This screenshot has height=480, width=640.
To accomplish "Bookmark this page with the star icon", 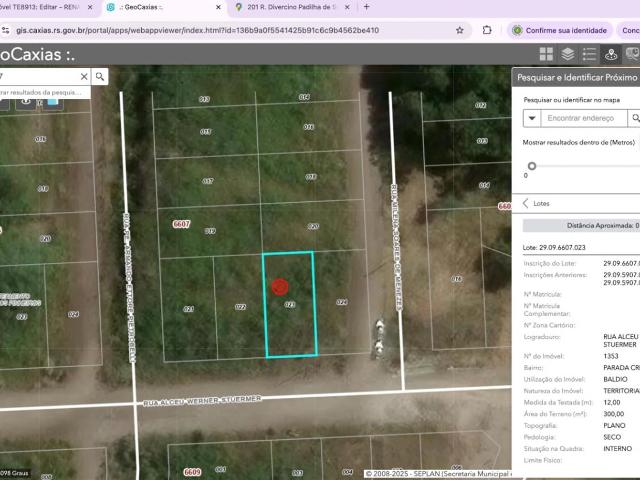I will tap(460, 30).
